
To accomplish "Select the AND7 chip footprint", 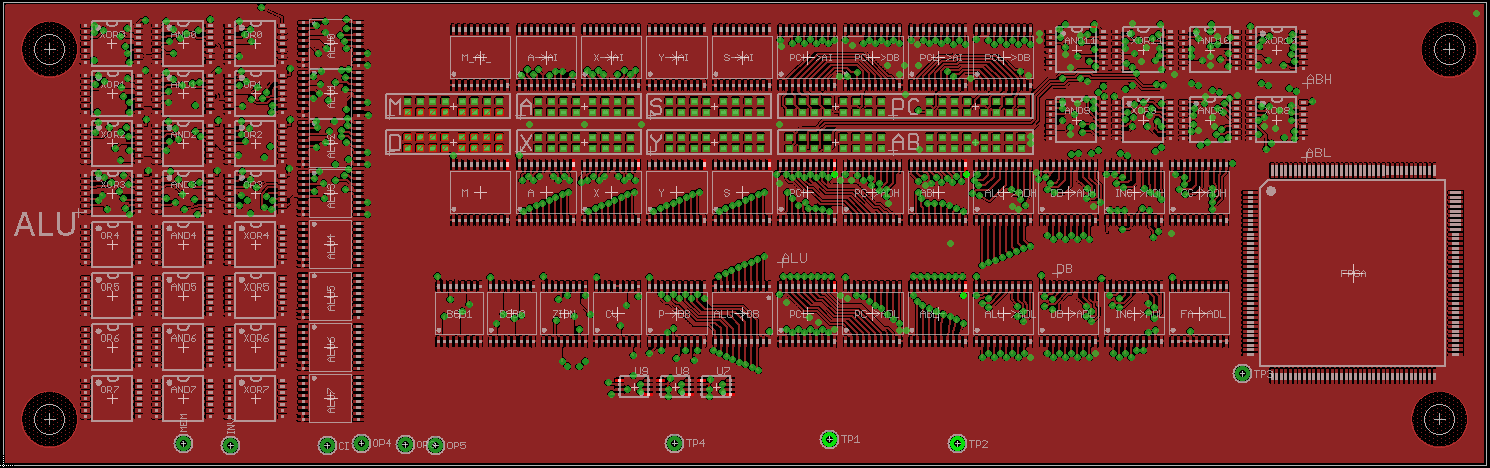I will (184, 398).
